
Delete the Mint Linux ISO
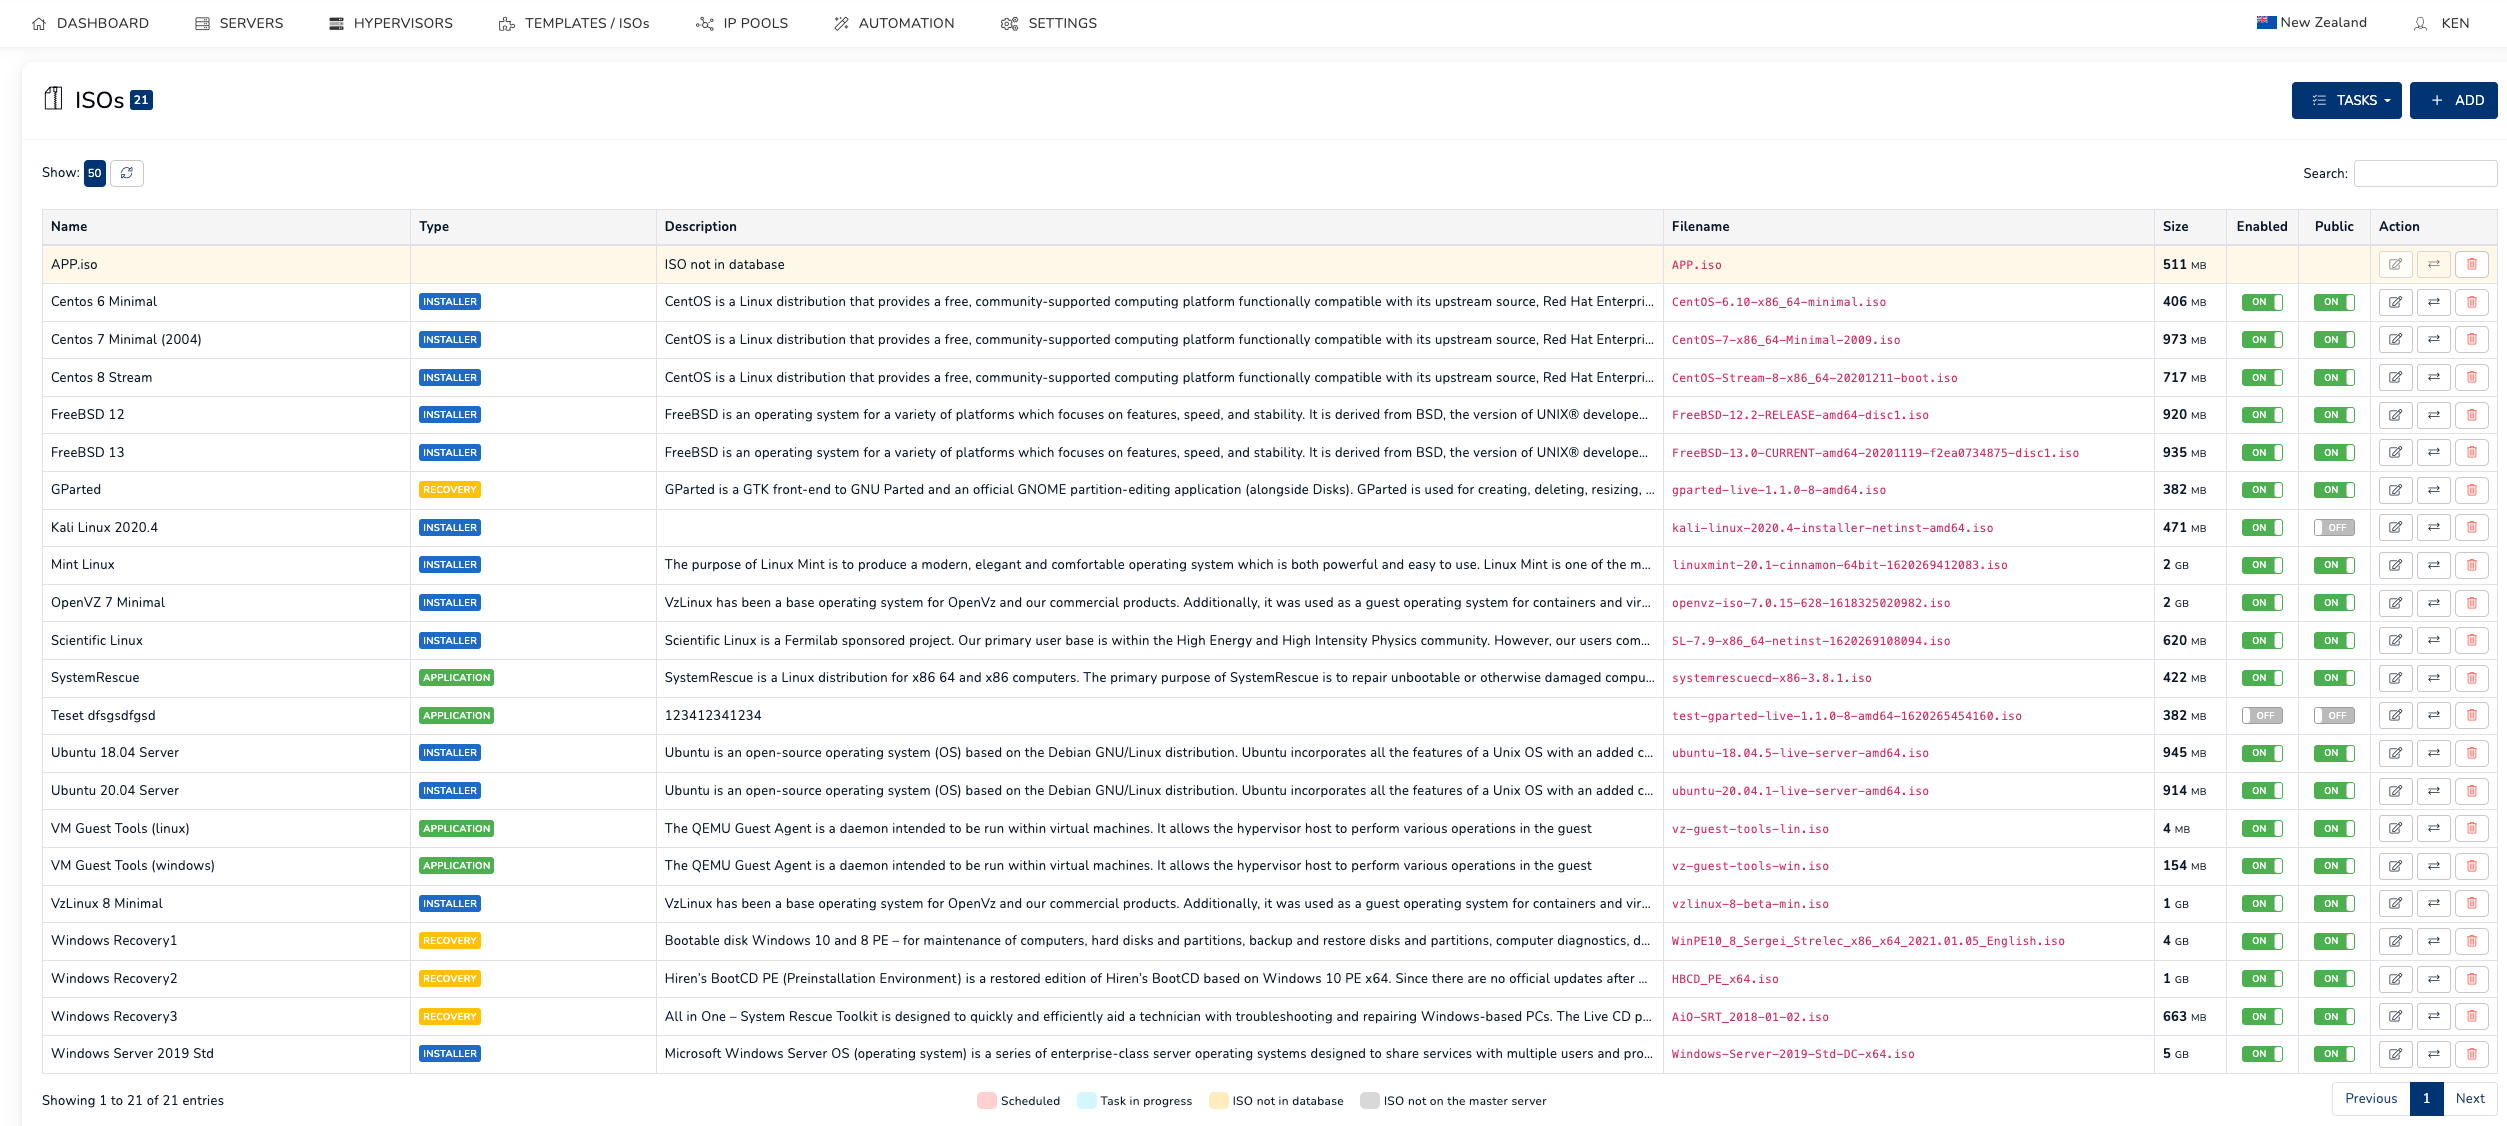[2471, 565]
